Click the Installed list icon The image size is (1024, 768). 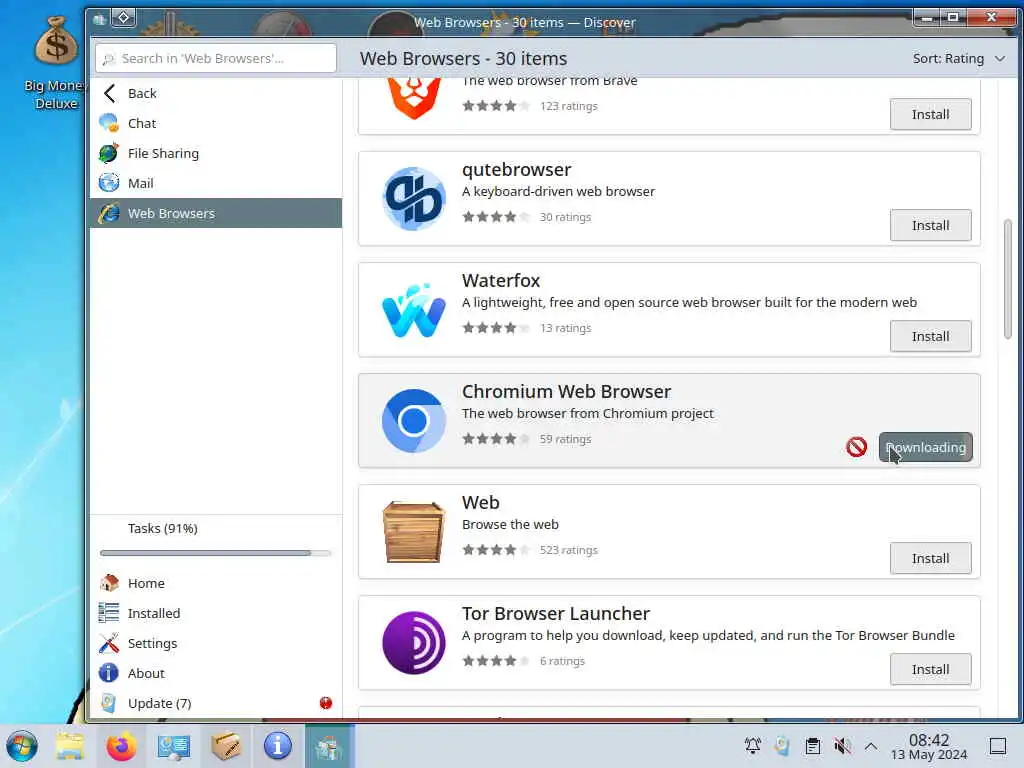tap(109, 613)
